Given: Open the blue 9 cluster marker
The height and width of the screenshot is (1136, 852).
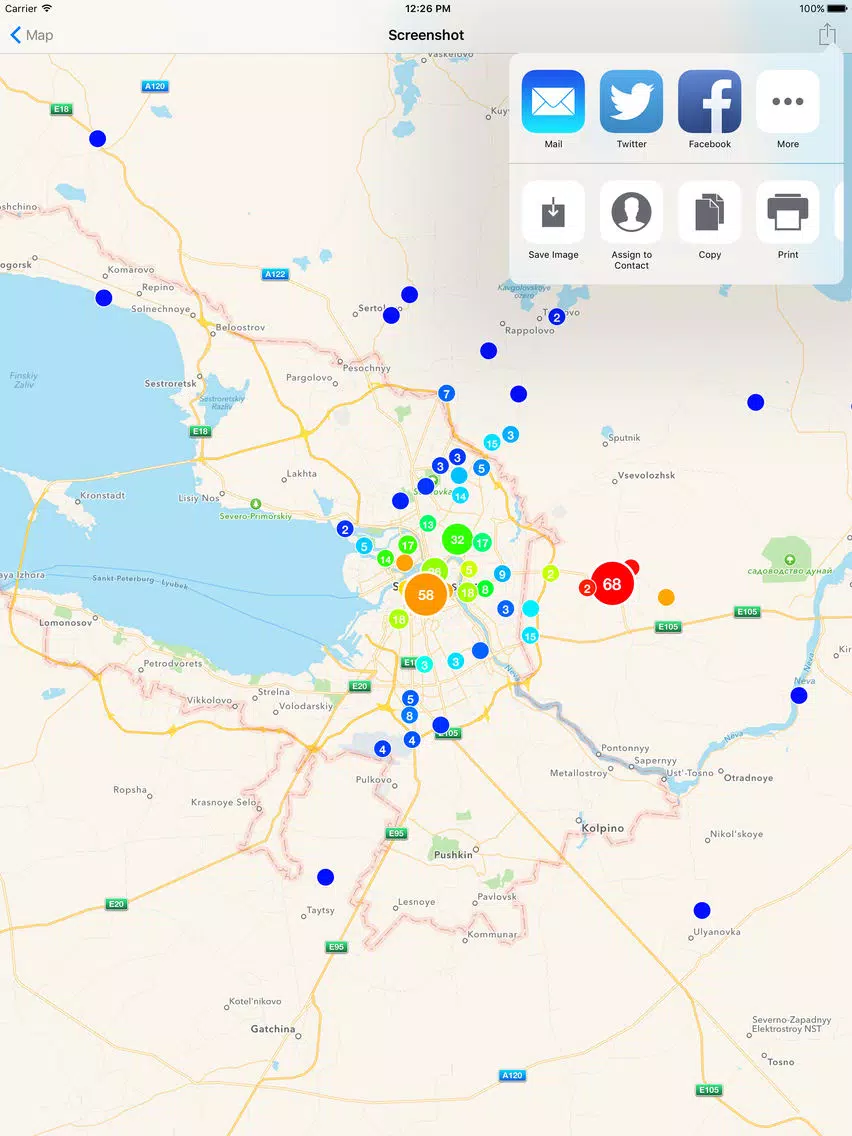Looking at the screenshot, I should (x=502, y=575).
